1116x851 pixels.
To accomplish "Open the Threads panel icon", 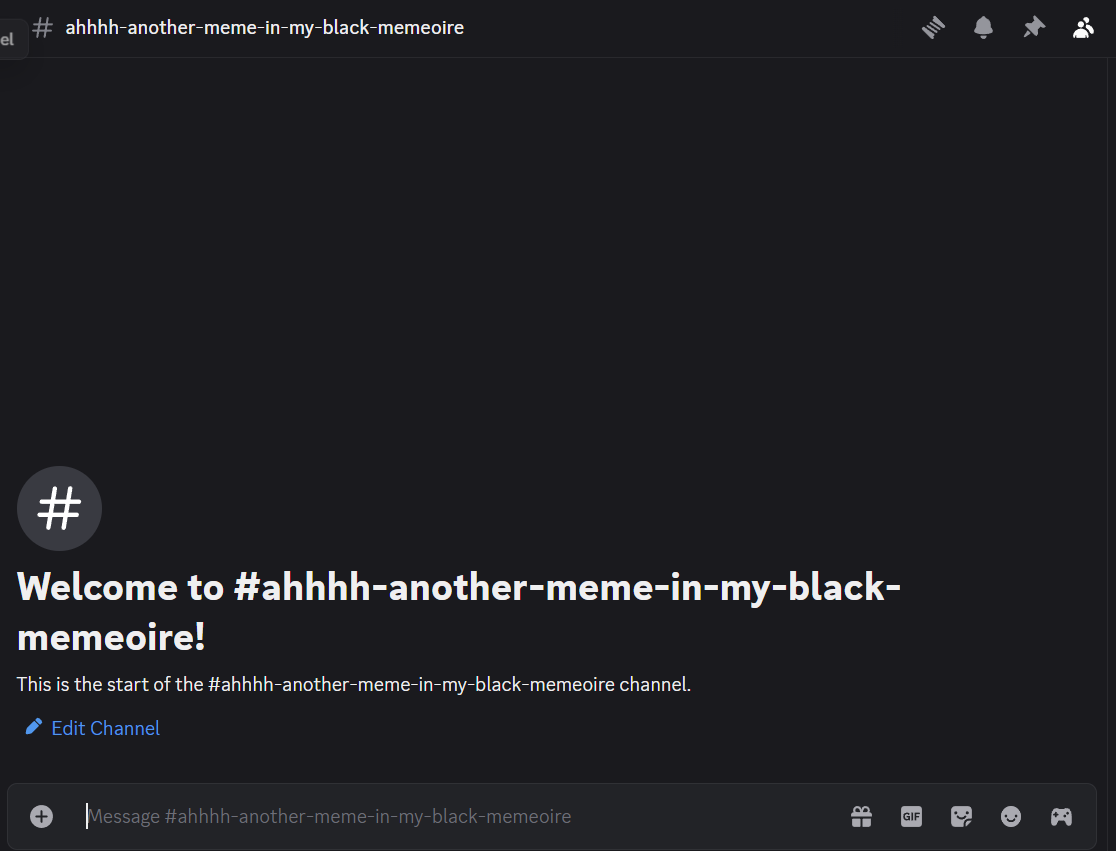I will pyautogui.click(x=933, y=28).
